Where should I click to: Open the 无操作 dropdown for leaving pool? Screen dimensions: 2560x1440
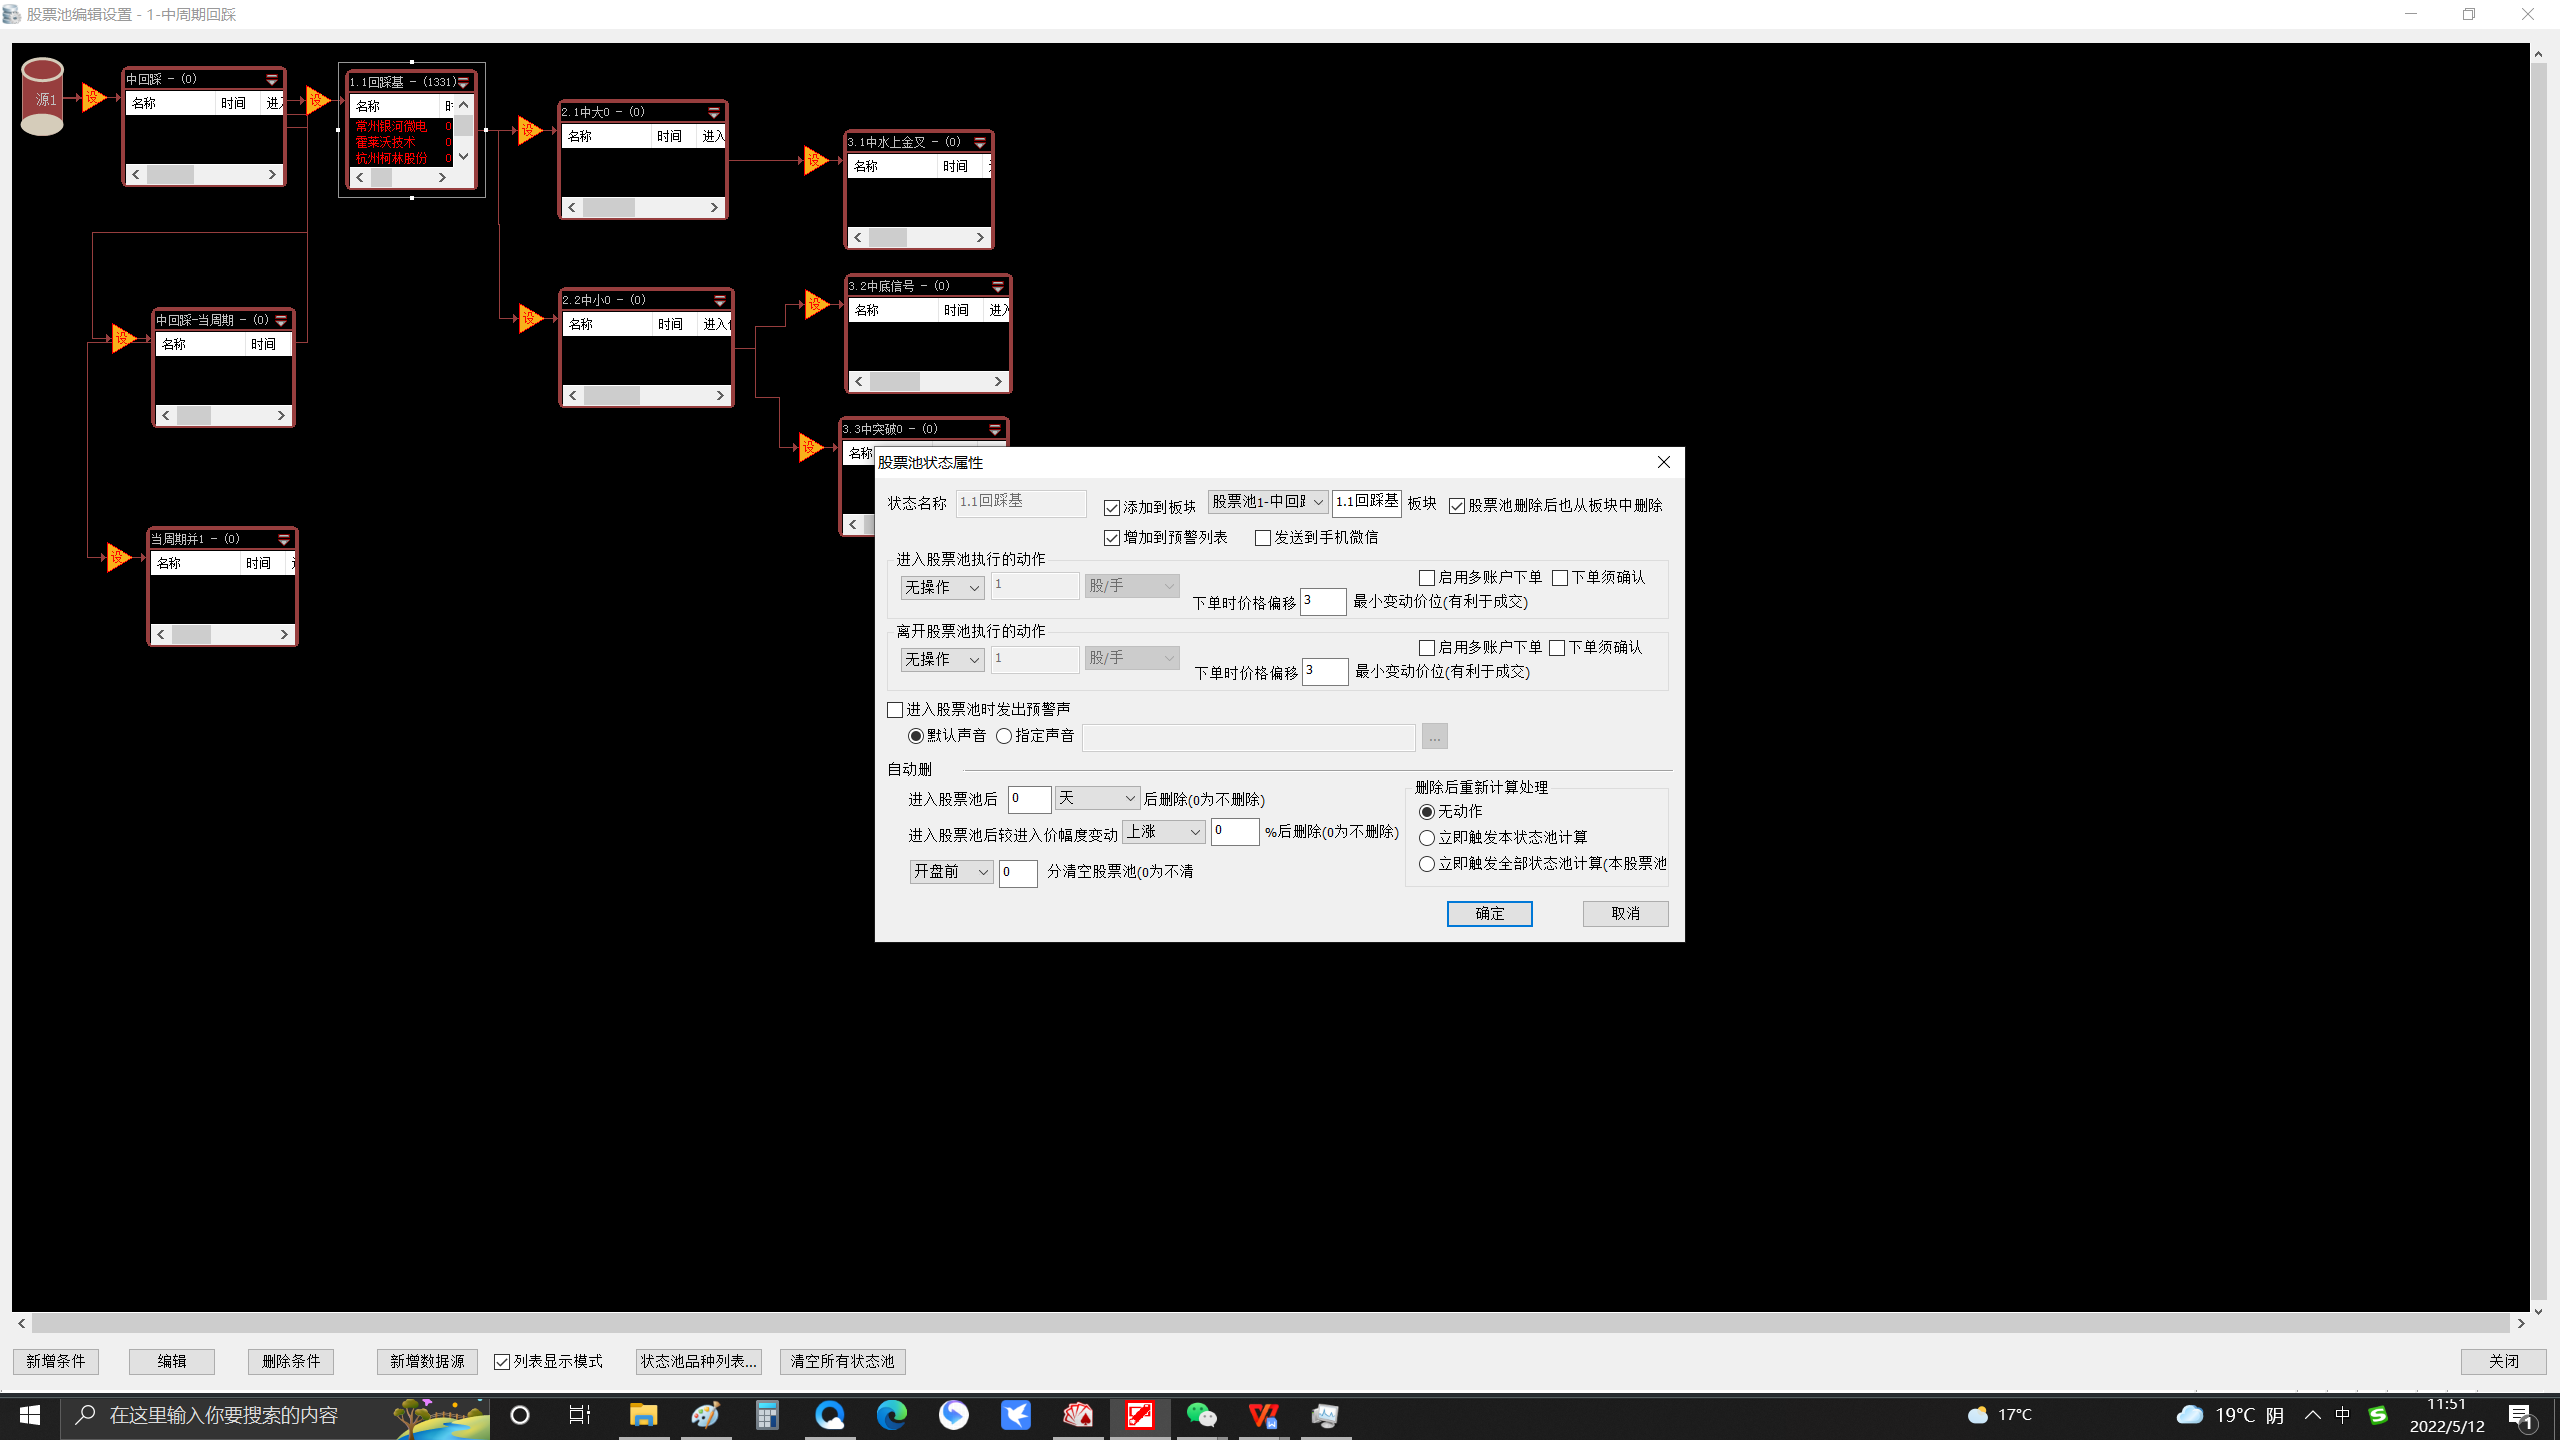tap(942, 660)
